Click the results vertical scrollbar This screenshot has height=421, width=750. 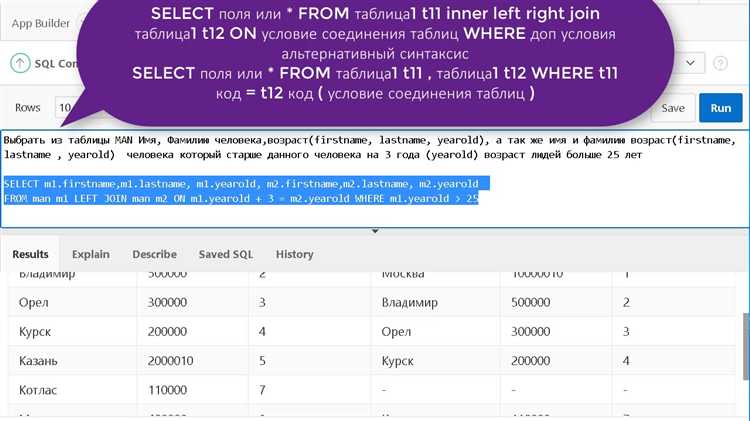(x=746, y=346)
